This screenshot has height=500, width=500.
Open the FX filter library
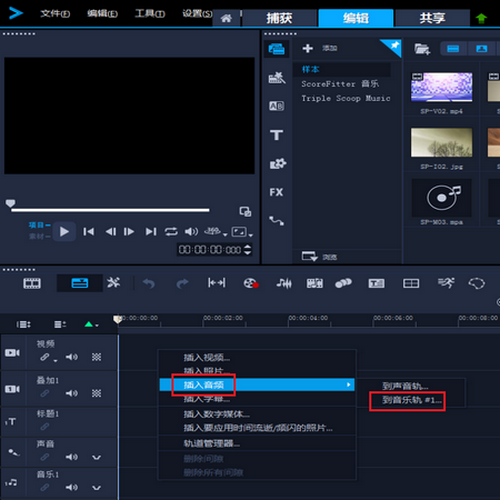pyautogui.click(x=276, y=192)
